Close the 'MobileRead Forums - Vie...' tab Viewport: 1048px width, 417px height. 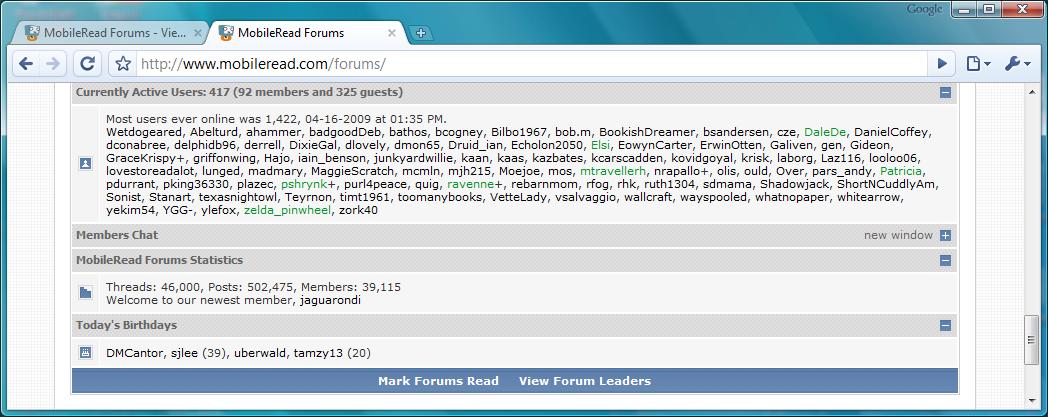click(198, 33)
